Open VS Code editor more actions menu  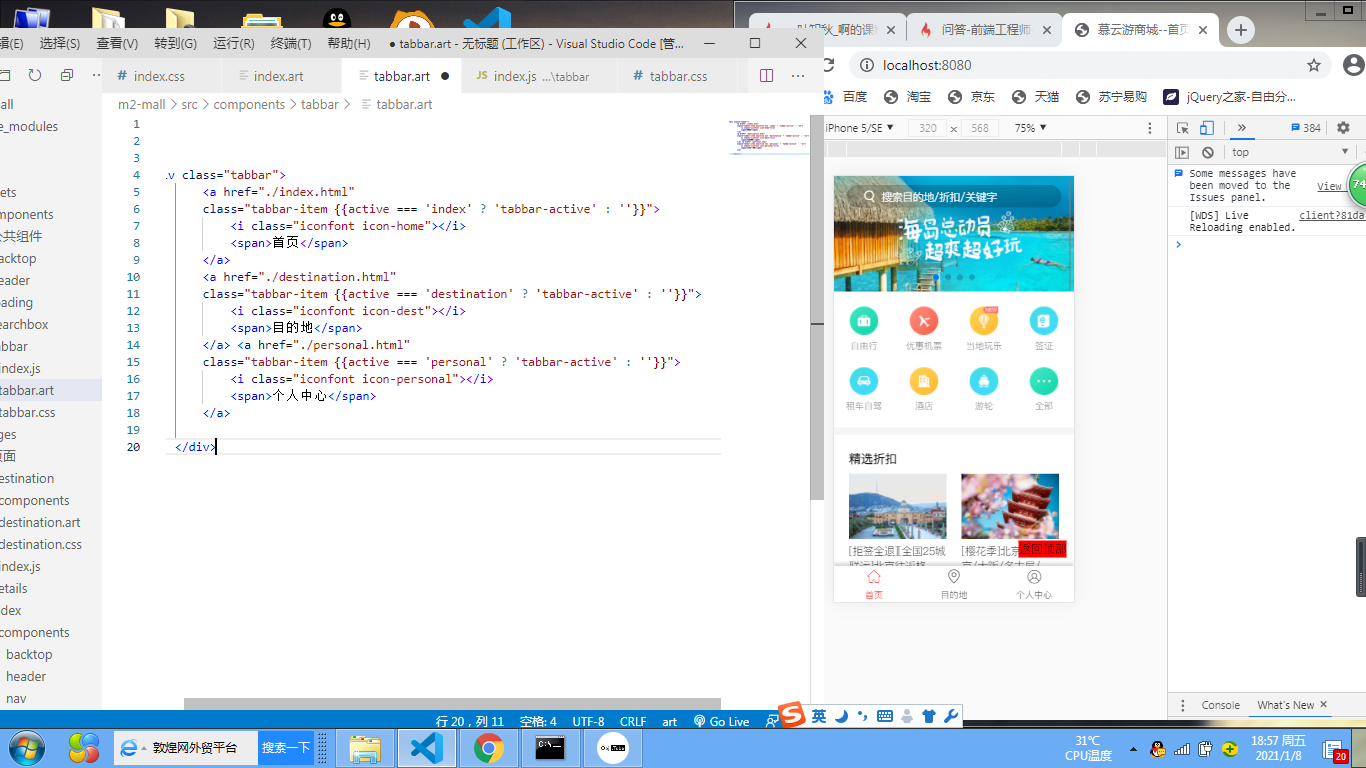tap(798, 76)
